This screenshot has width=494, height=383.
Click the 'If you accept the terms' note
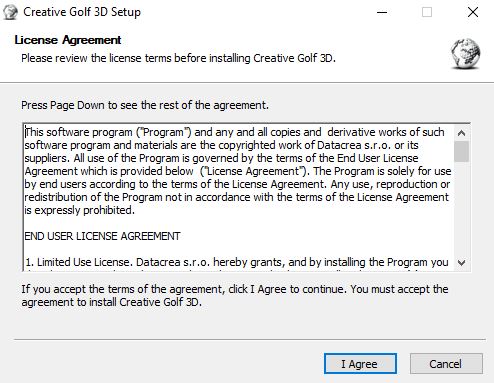(235, 296)
